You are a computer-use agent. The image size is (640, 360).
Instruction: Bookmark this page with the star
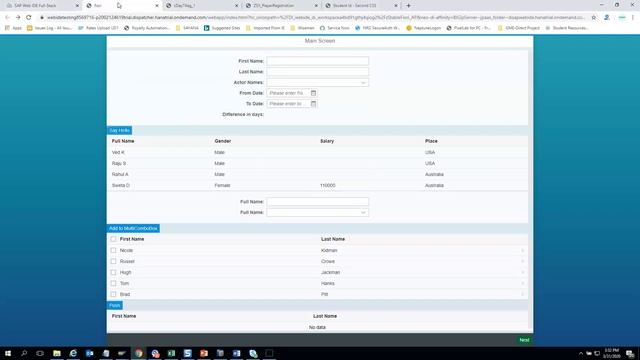tap(593, 18)
